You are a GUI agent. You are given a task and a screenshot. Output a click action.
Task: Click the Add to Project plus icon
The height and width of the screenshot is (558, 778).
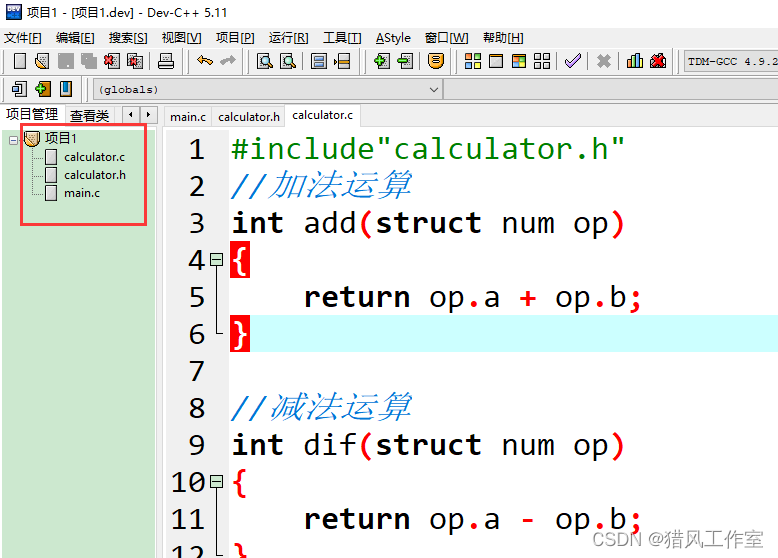tap(381, 61)
